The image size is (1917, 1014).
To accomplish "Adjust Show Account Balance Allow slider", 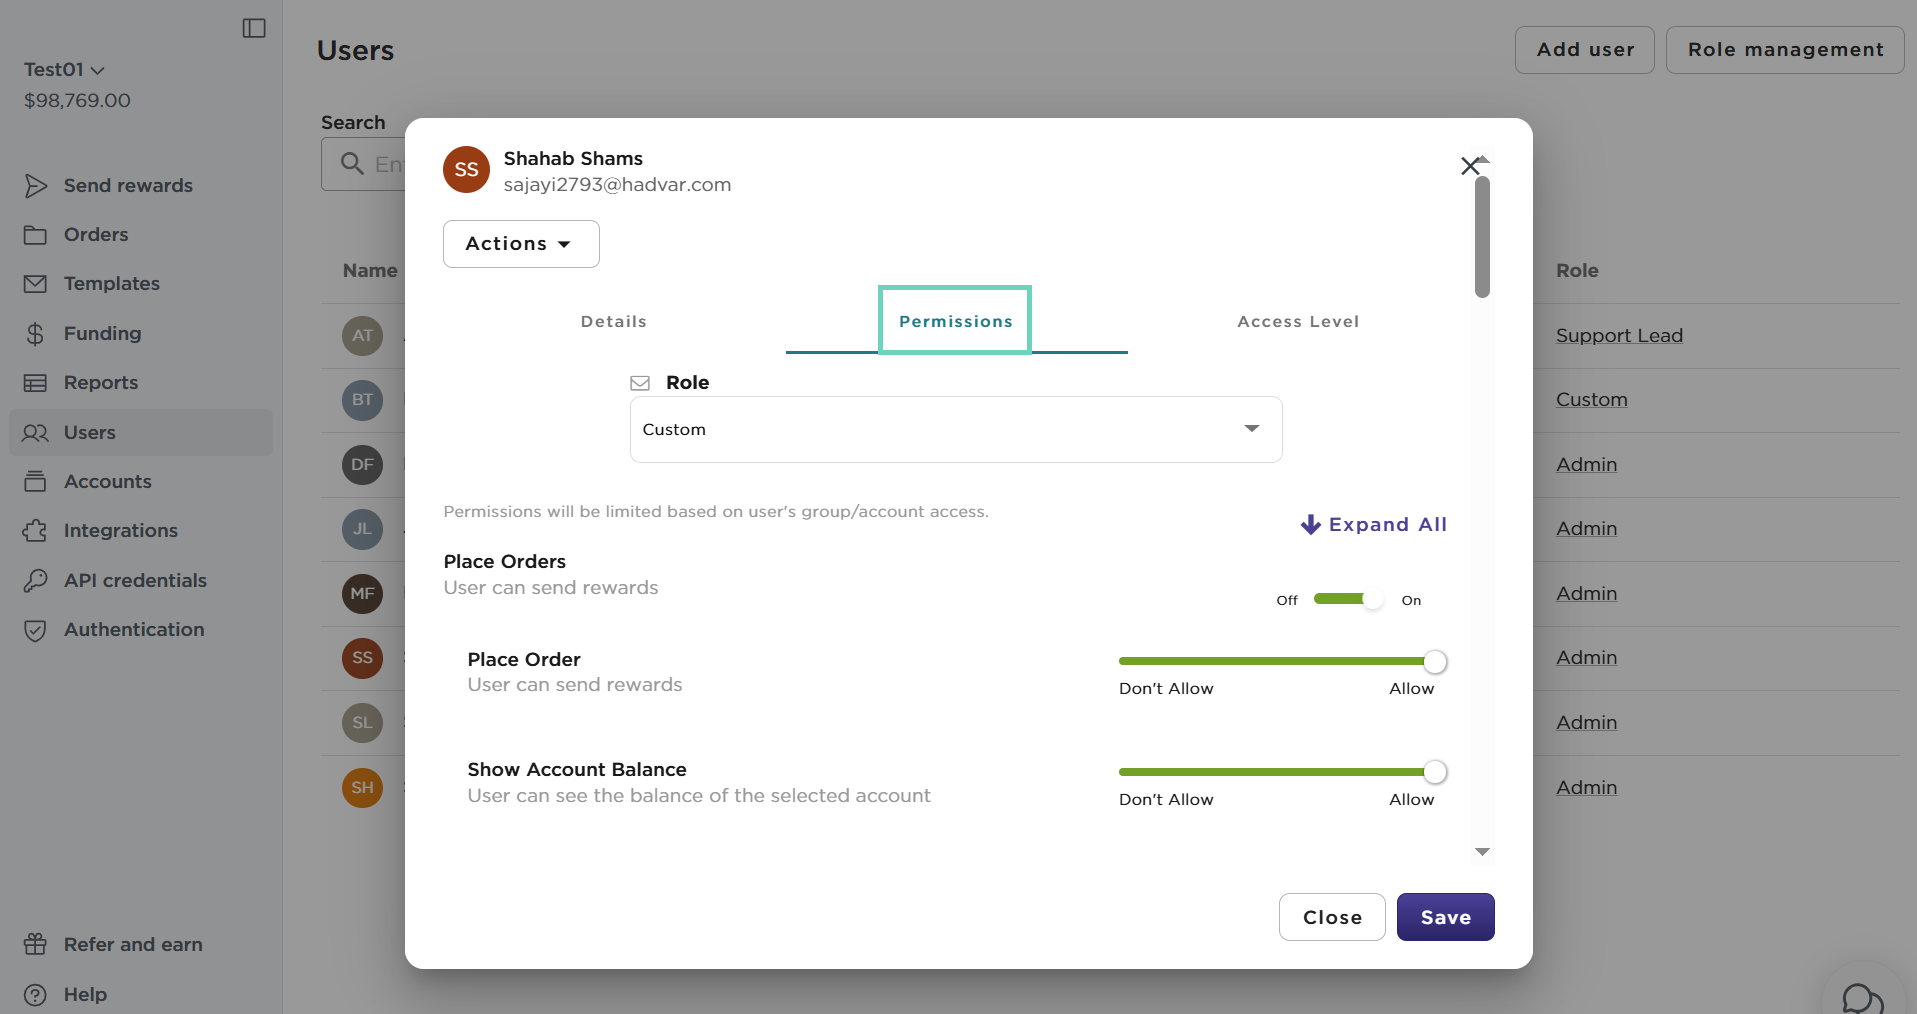I will coord(1435,772).
